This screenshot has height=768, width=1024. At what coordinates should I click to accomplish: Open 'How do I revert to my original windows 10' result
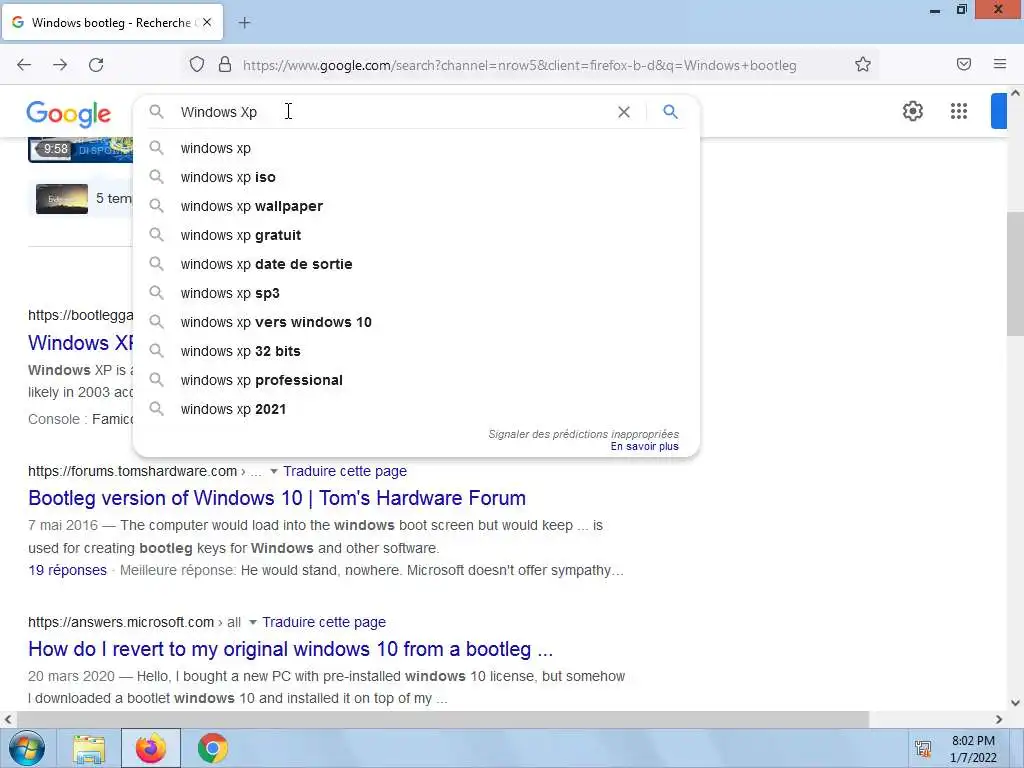[291, 649]
